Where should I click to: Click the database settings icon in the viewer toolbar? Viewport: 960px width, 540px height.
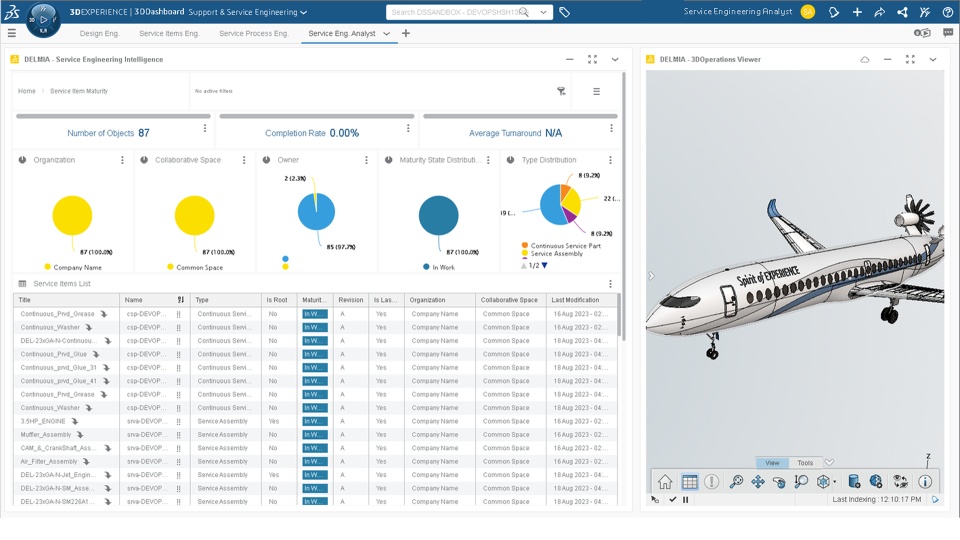click(854, 482)
